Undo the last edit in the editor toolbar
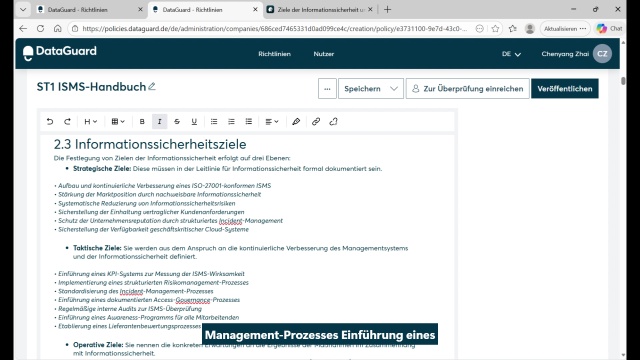Screen dimensions: 640x360 [50, 122]
